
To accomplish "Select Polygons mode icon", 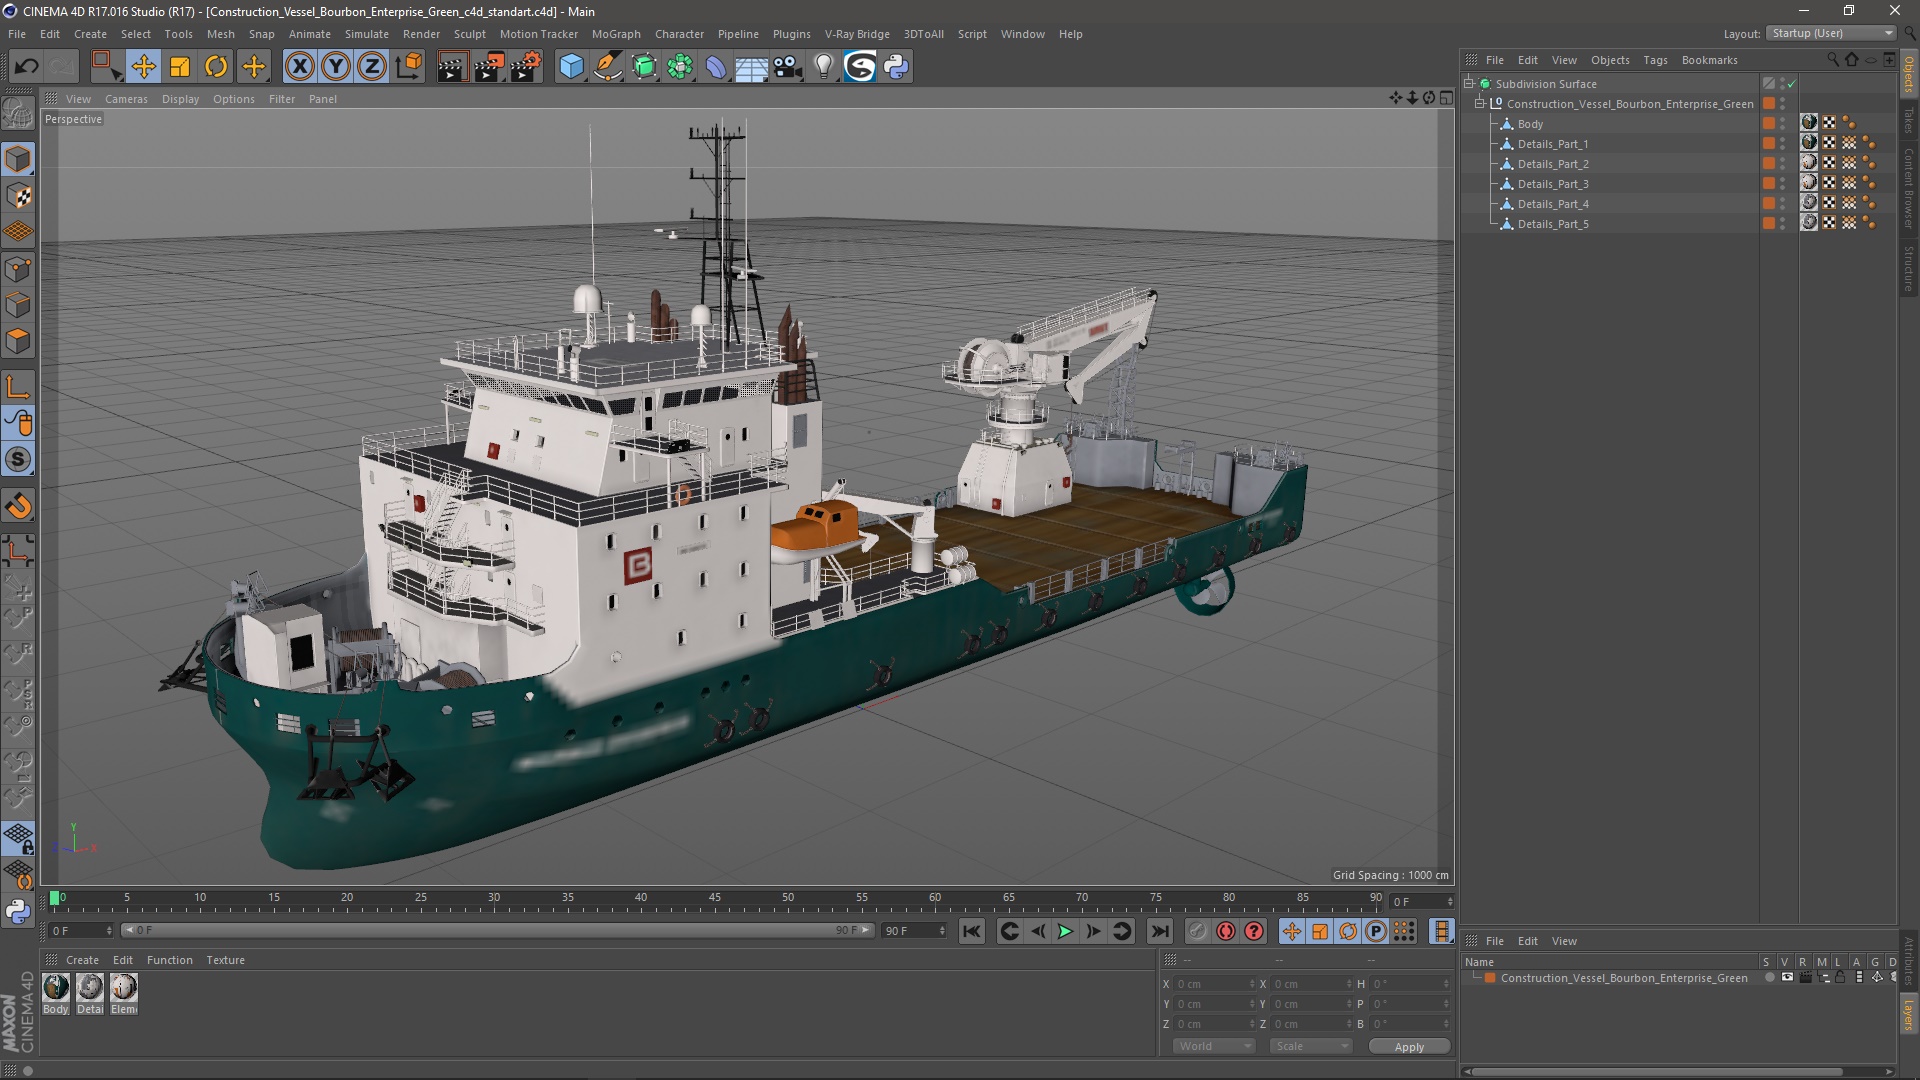I will point(18,341).
